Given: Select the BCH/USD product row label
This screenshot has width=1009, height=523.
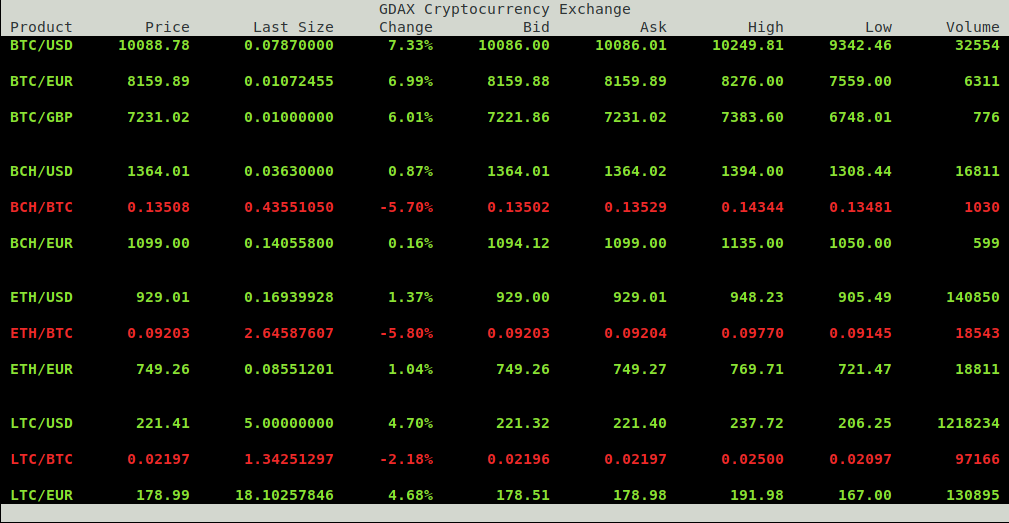Looking at the screenshot, I should [x=41, y=171].
